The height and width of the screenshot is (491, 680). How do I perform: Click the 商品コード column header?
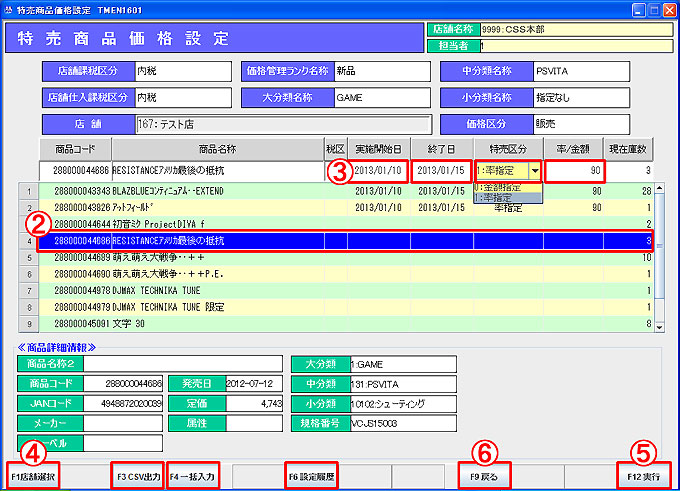pos(76,149)
